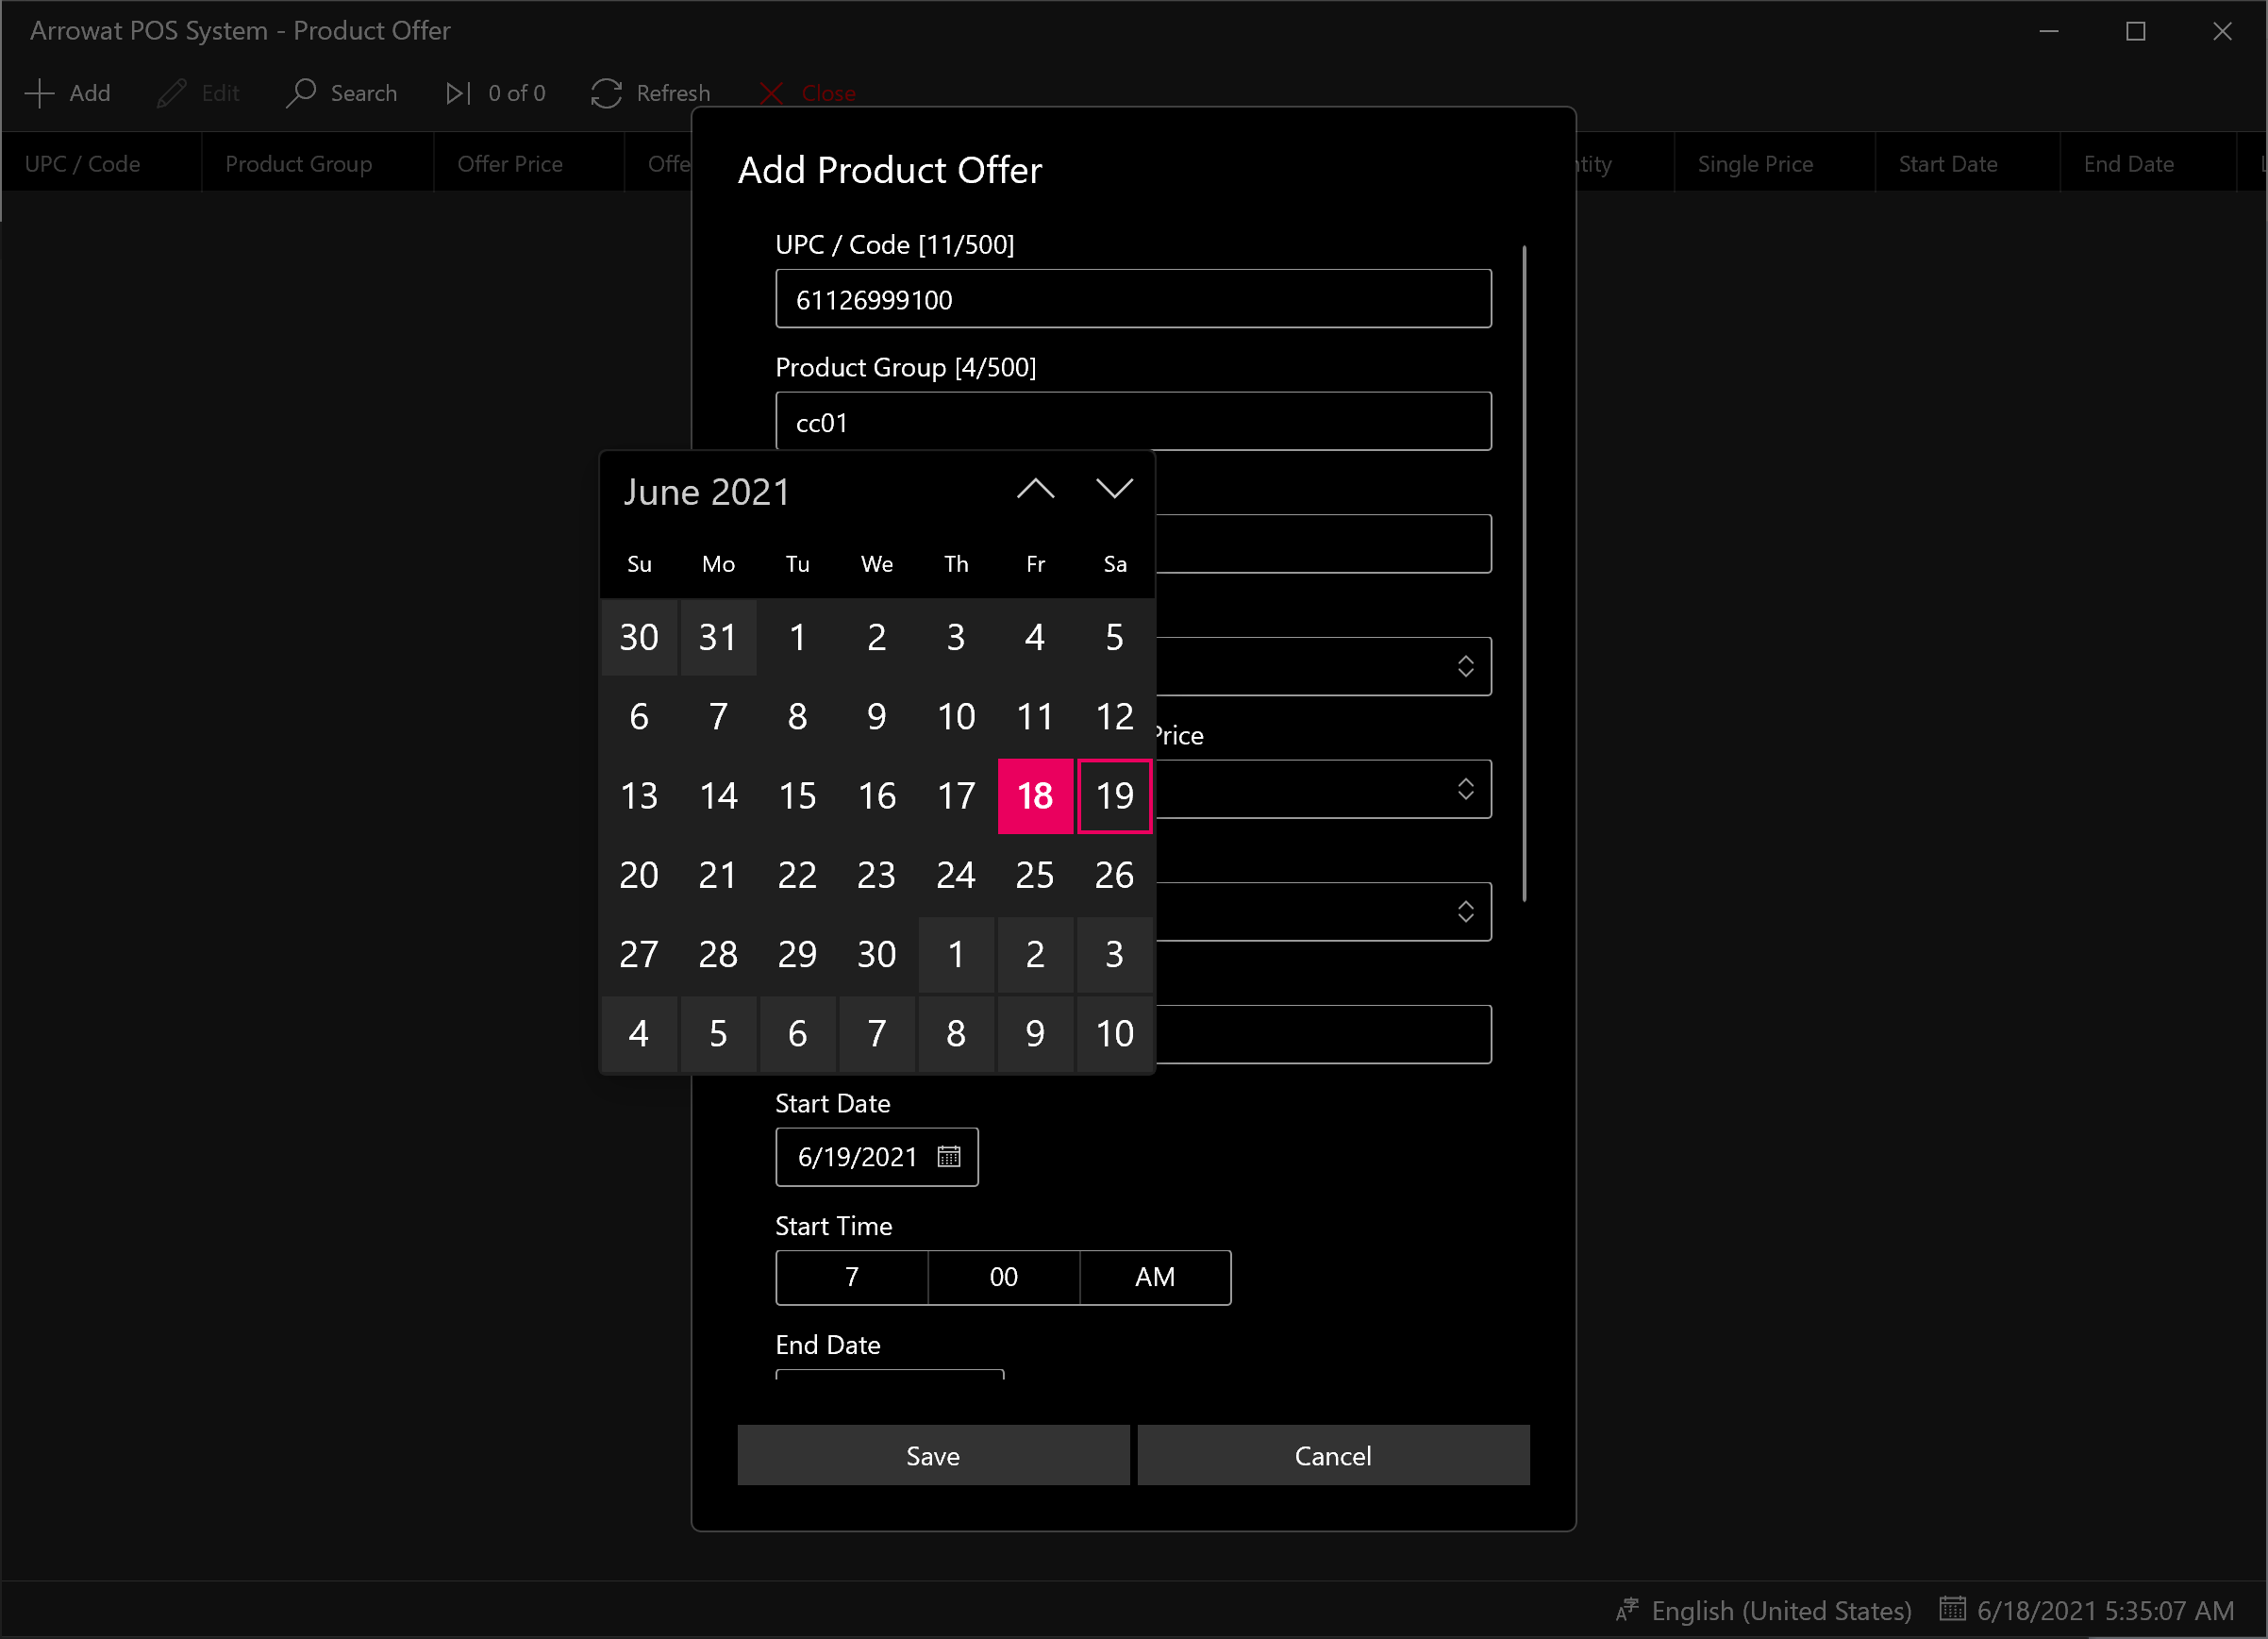Select June 18 highlighted date
The height and width of the screenshot is (1639, 2268).
1035,795
